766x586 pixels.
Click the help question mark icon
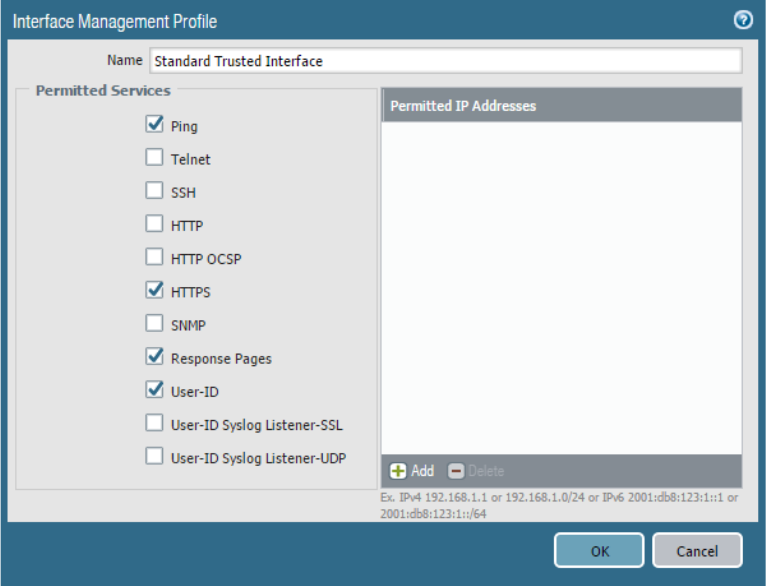(x=743, y=20)
